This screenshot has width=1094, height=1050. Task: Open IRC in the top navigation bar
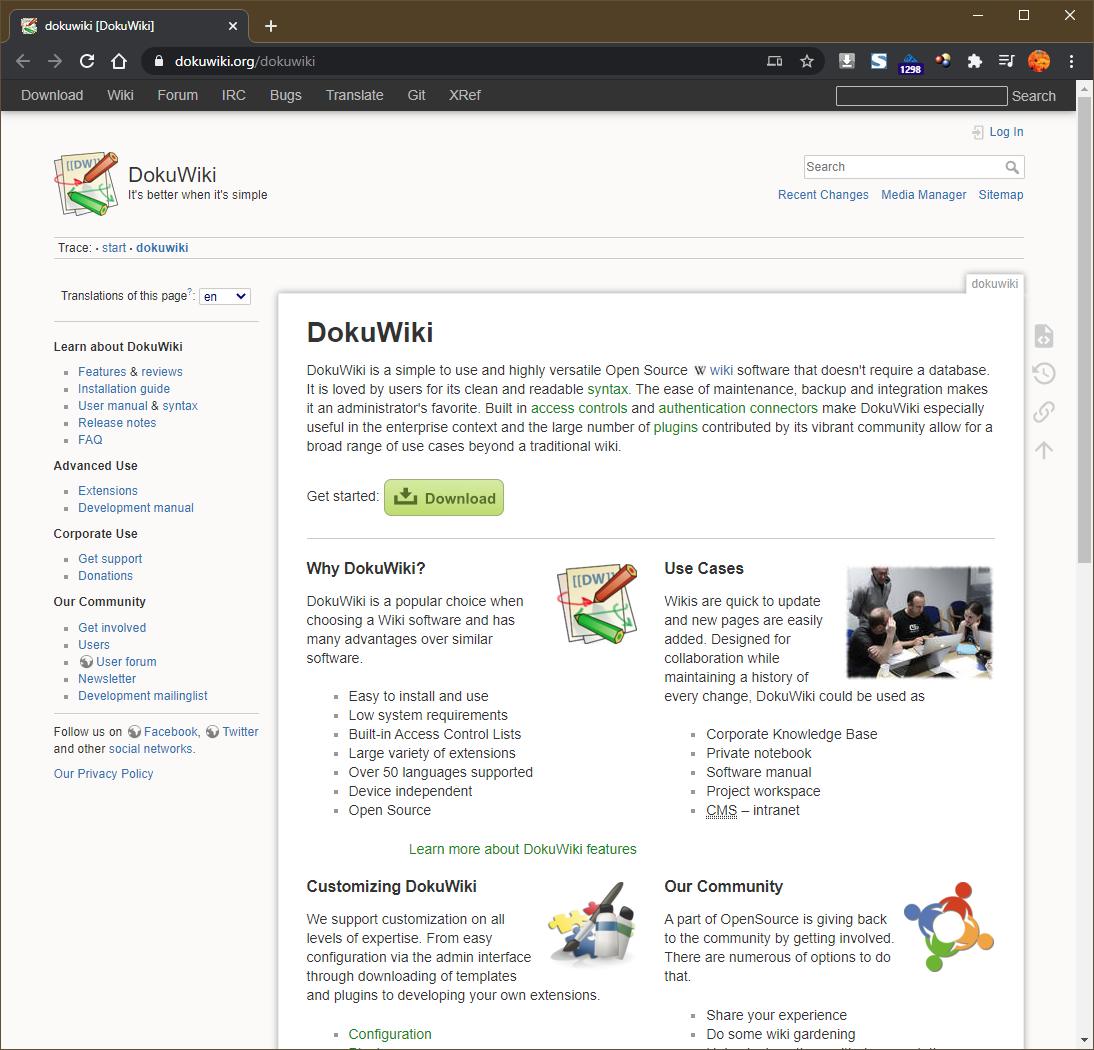pos(234,95)
